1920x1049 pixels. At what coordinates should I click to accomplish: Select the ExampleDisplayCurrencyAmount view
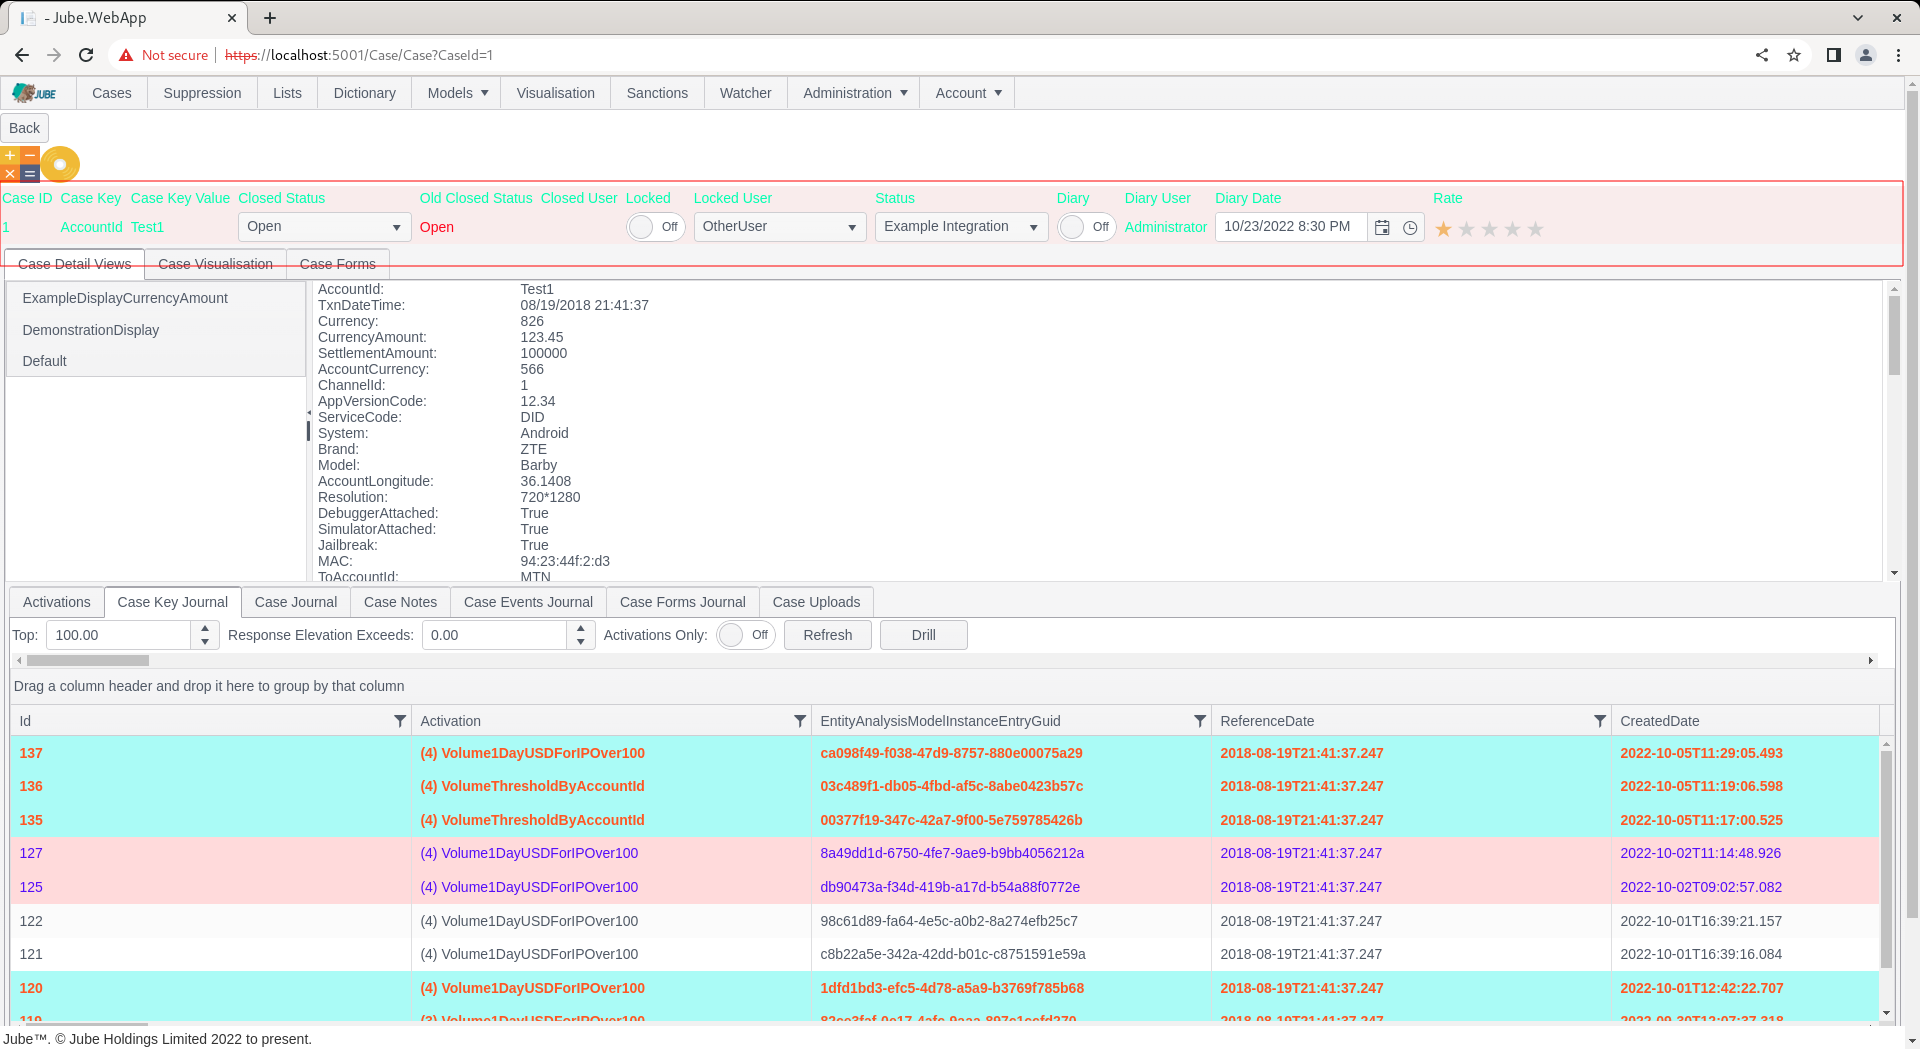(x=155, y=298)
